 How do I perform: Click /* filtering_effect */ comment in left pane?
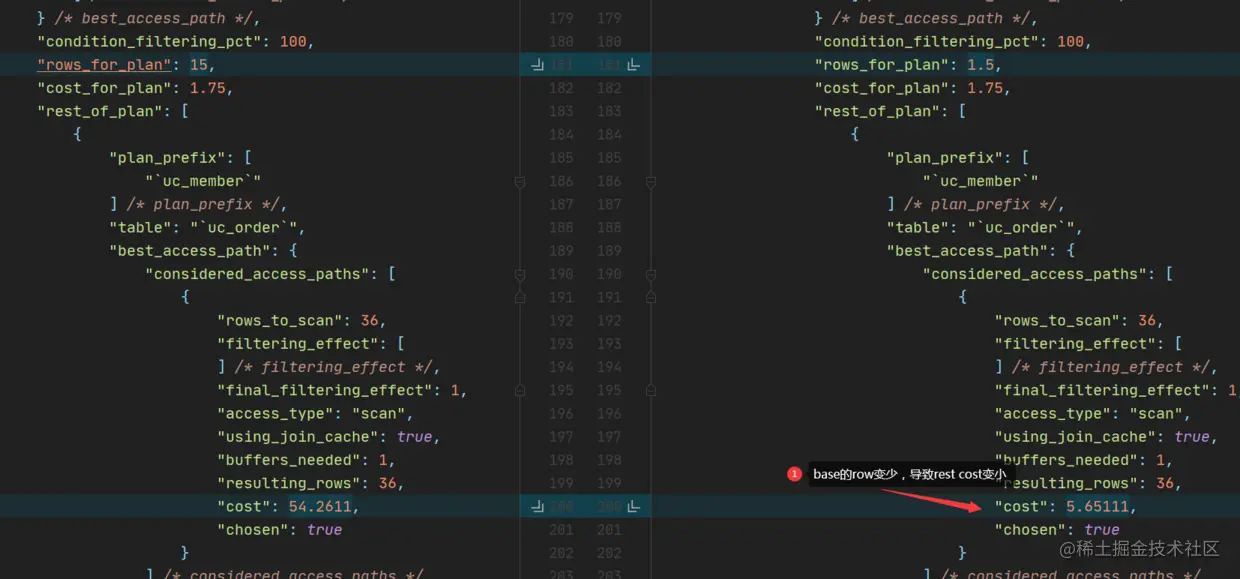[x=333, y=367]
